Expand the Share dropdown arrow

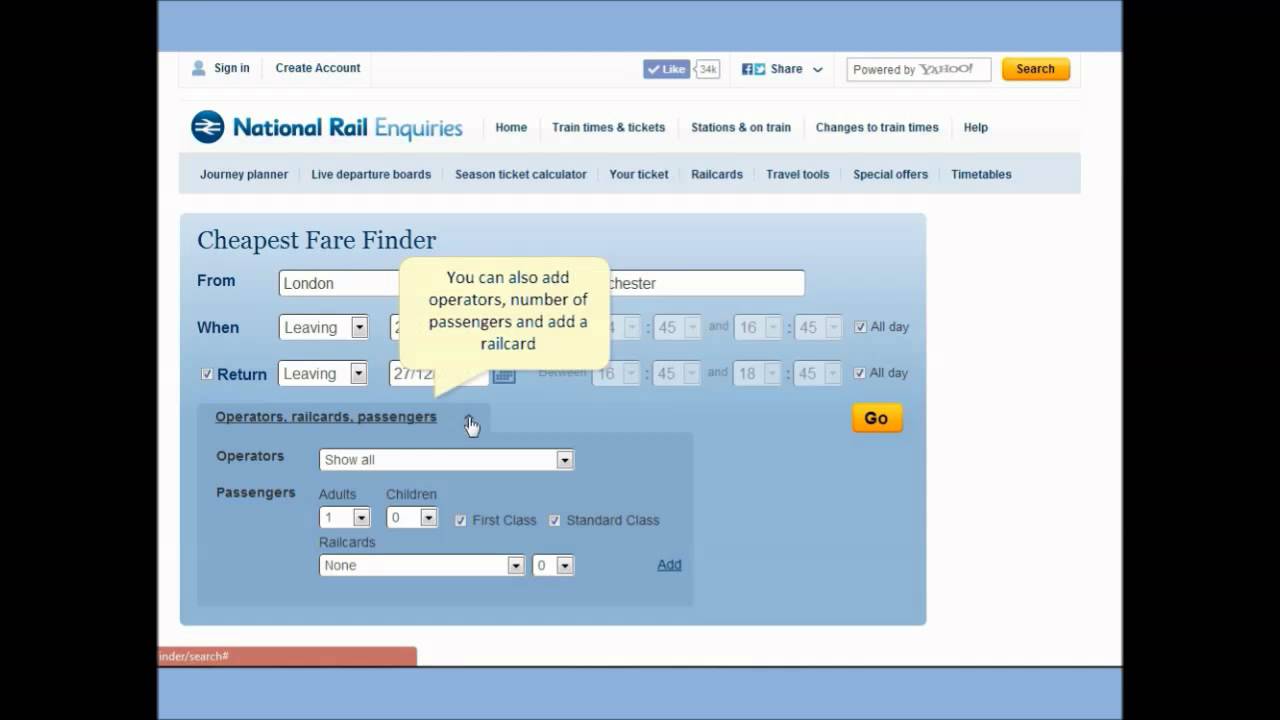point(818,70)
